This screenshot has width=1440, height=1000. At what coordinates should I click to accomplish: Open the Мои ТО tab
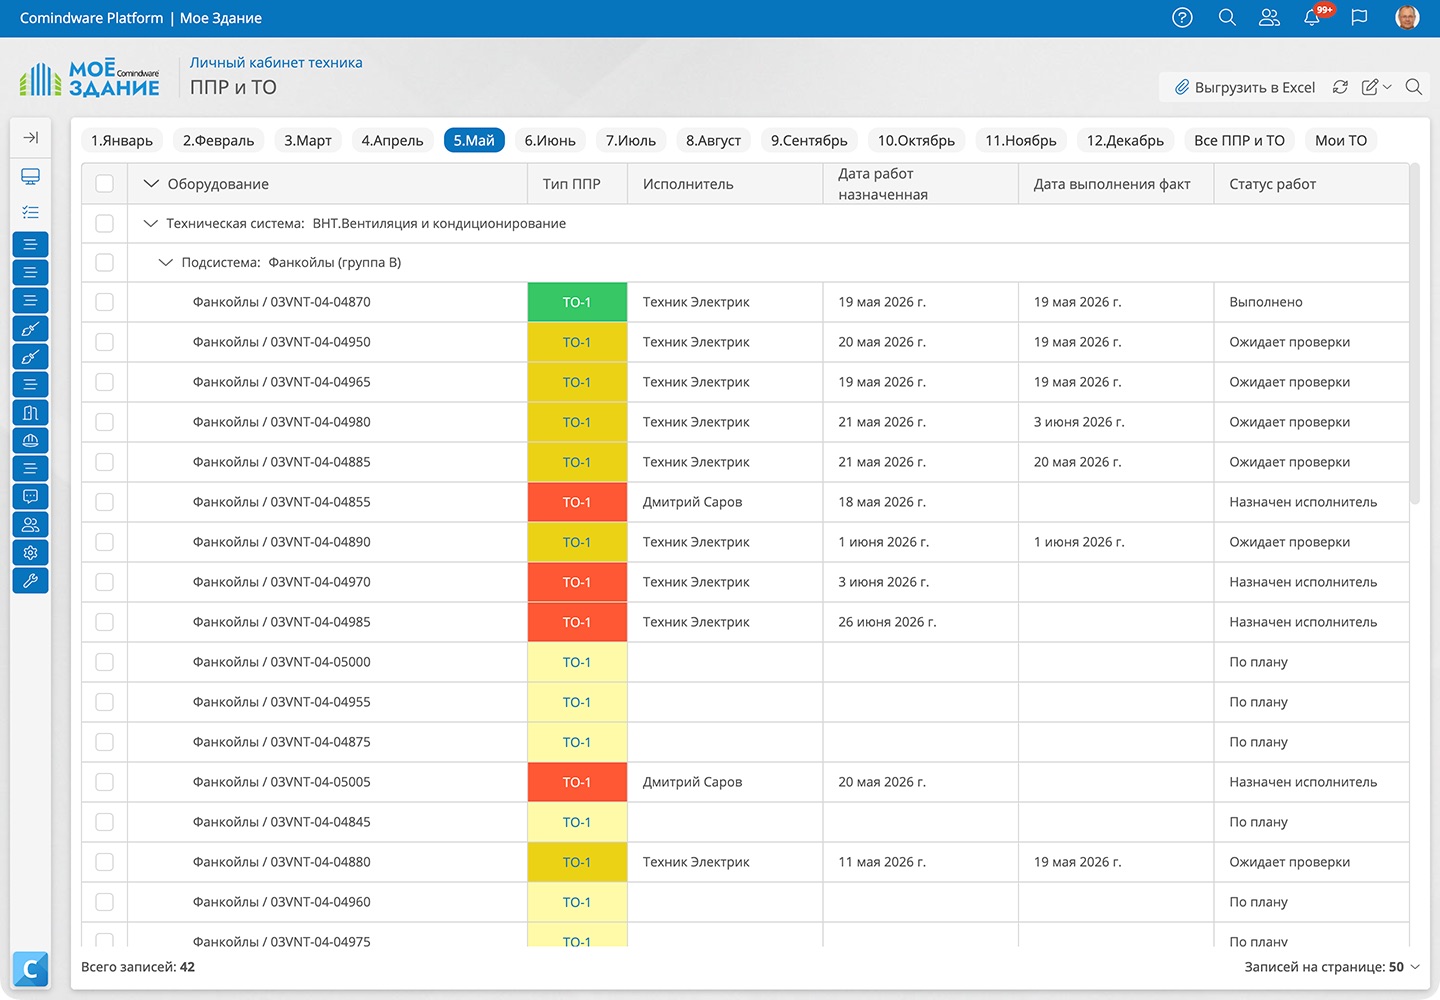click(x=1341, y=140)
